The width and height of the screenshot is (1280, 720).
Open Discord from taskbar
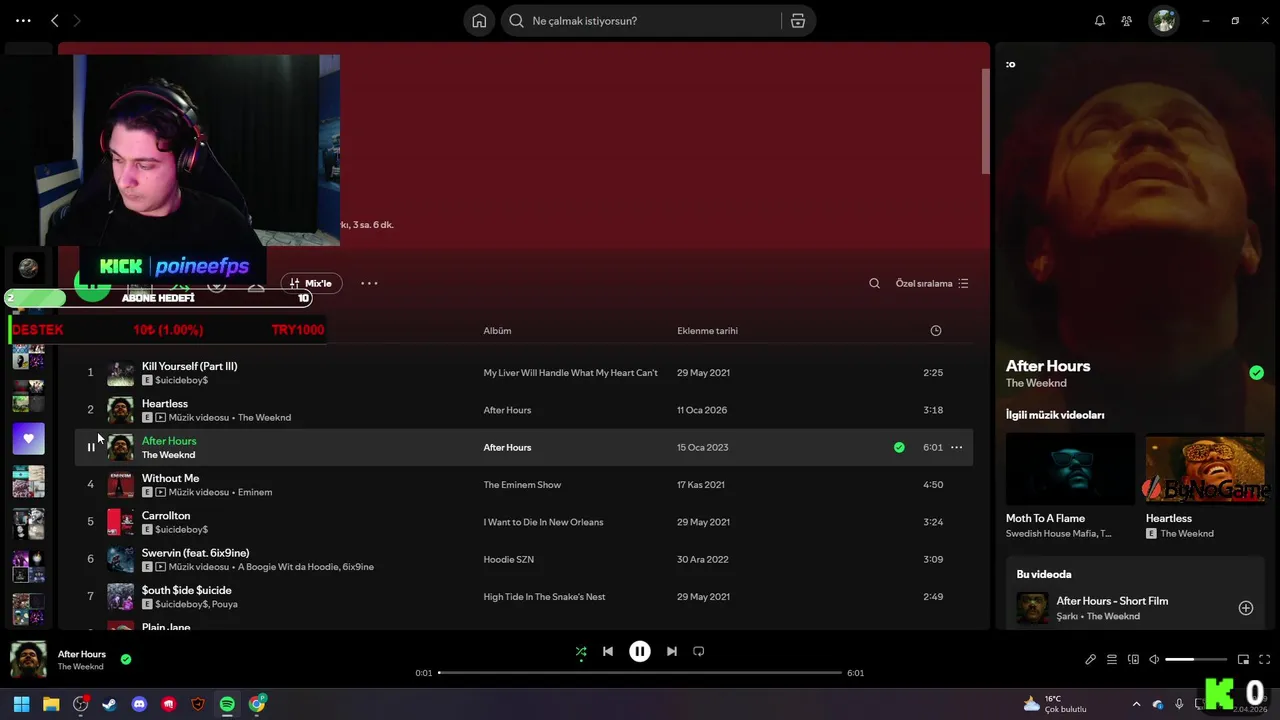point(139,704)
